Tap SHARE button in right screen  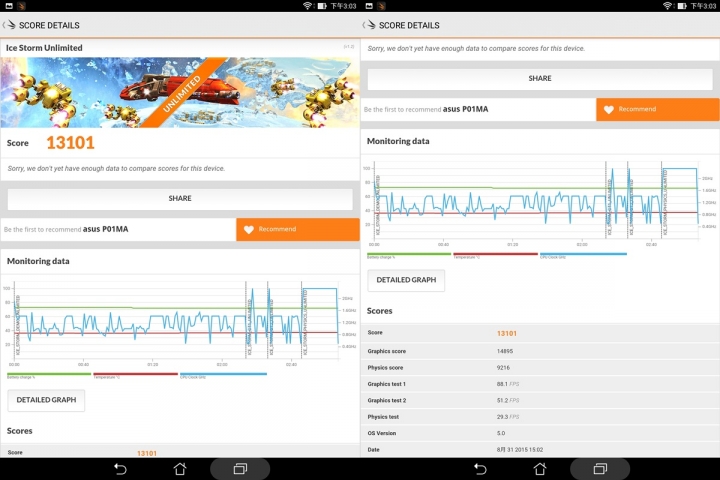click(540, 79)
